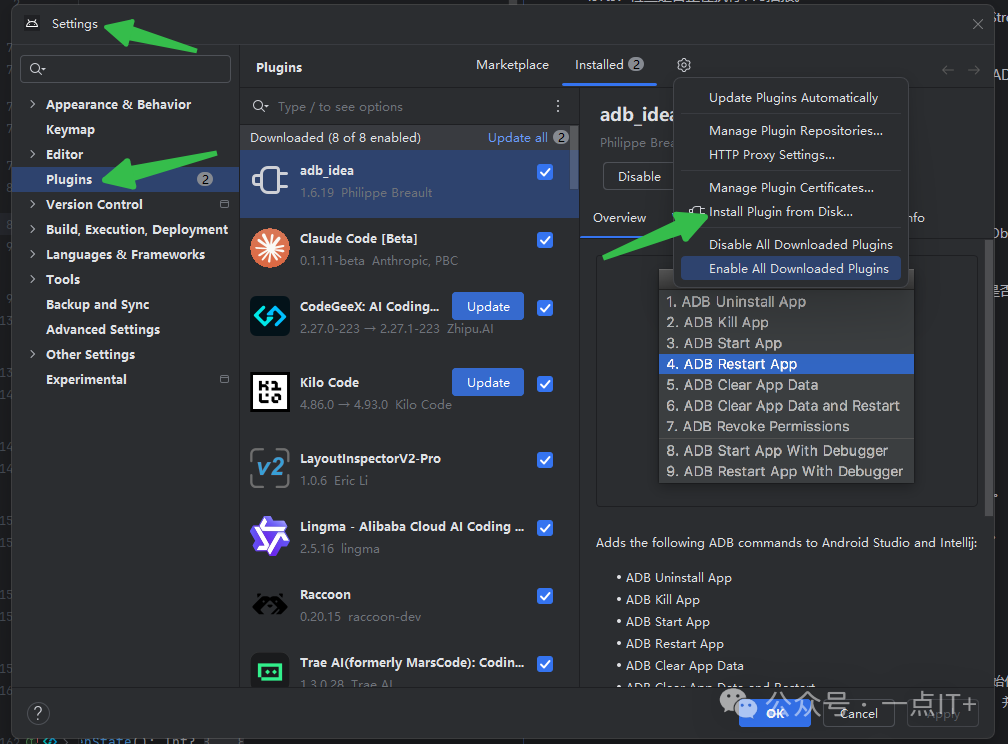Image resolution: width=1008 pixels, height=744 pixels.
Task: Uncheck the CodeGeeX plugin checkbox
Action: pyautogui.click(x=544, y=308)
